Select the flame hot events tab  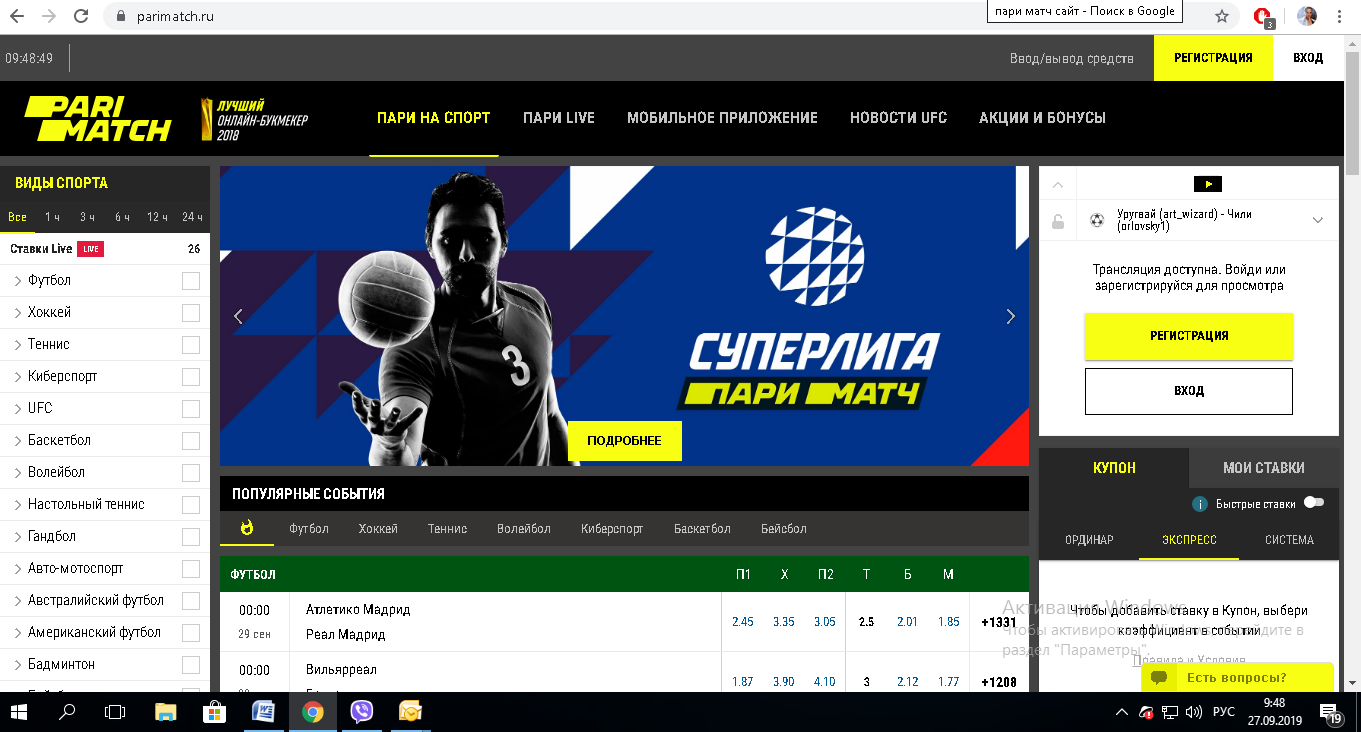point(247,528)
